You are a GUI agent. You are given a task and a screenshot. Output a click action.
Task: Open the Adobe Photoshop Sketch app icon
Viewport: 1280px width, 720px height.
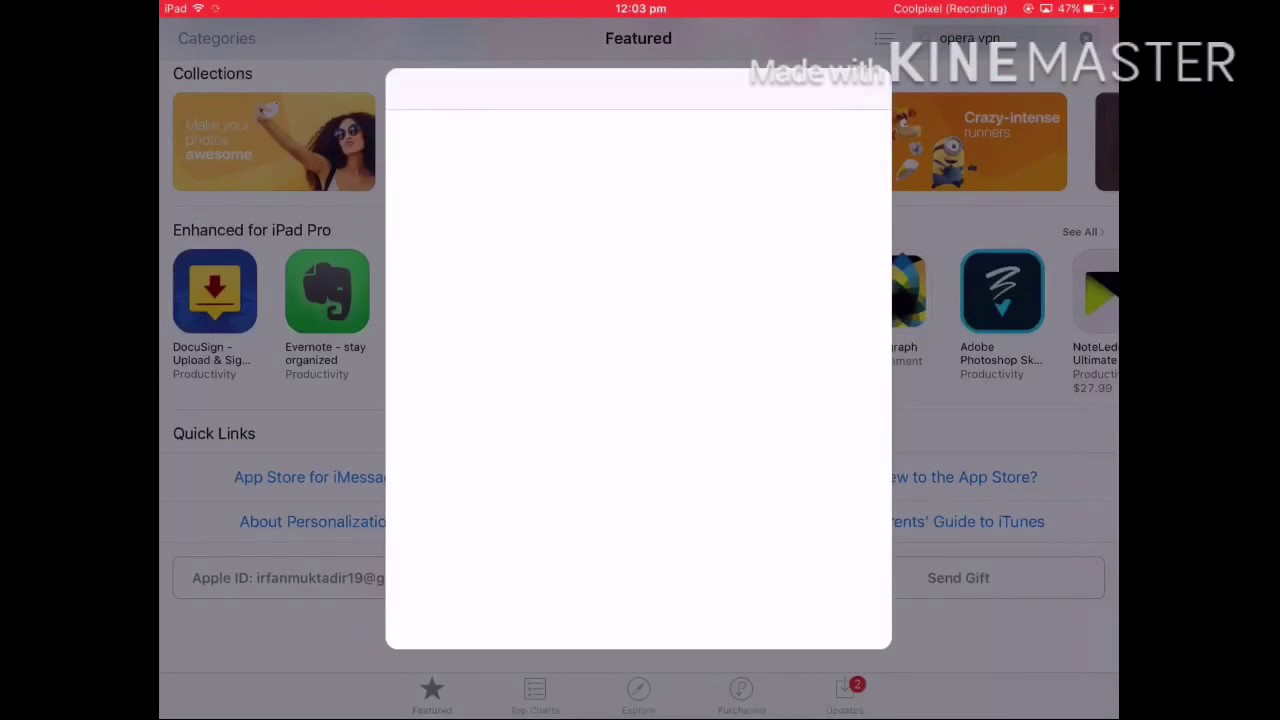1002,291
